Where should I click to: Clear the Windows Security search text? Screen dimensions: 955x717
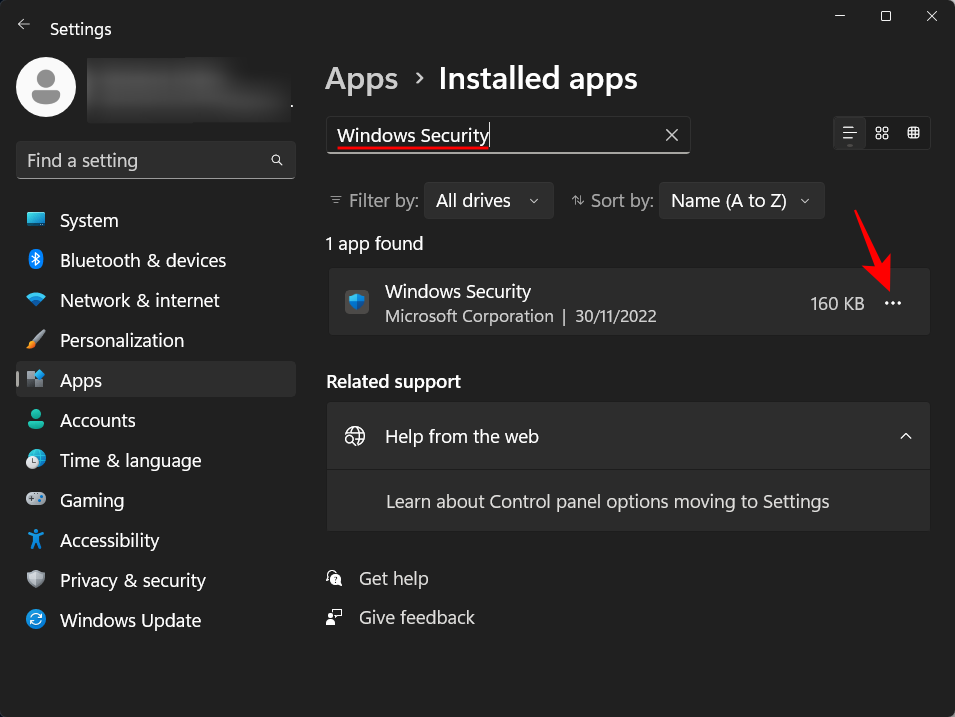[671, 135]
